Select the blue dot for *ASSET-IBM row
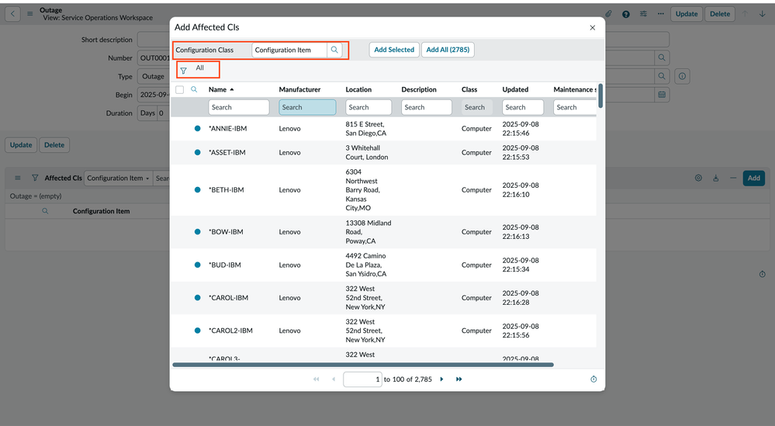775x426 pixels. tap(197, 152)
